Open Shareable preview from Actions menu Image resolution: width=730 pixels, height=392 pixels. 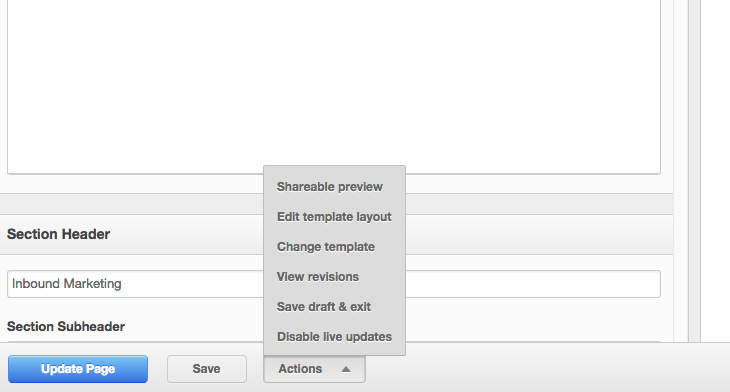click(330, 187)
